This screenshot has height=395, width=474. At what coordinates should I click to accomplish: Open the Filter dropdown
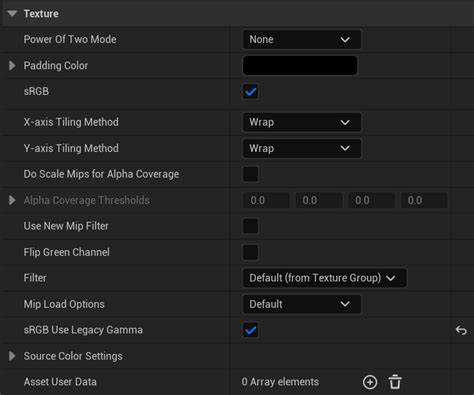tap(324, 278)
